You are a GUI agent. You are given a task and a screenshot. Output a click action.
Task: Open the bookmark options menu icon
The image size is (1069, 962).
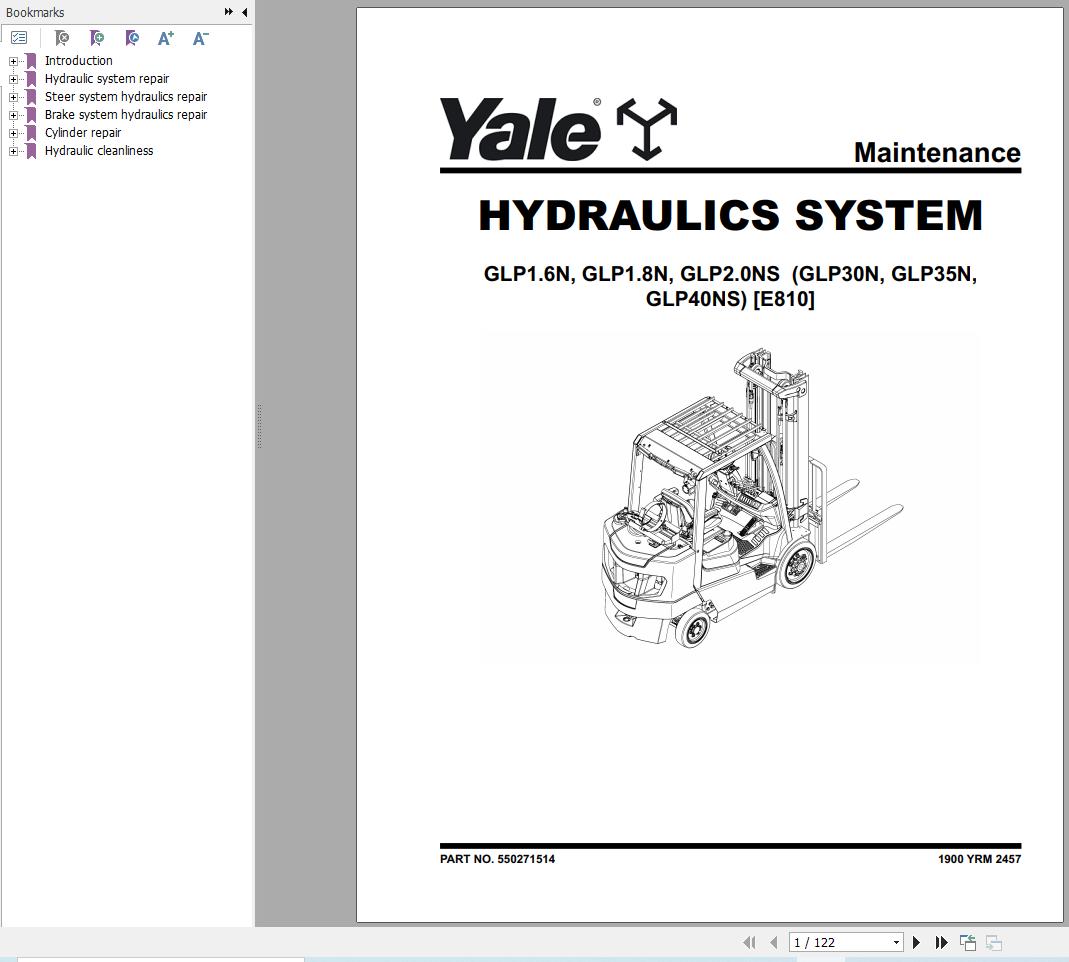point(19,38)
